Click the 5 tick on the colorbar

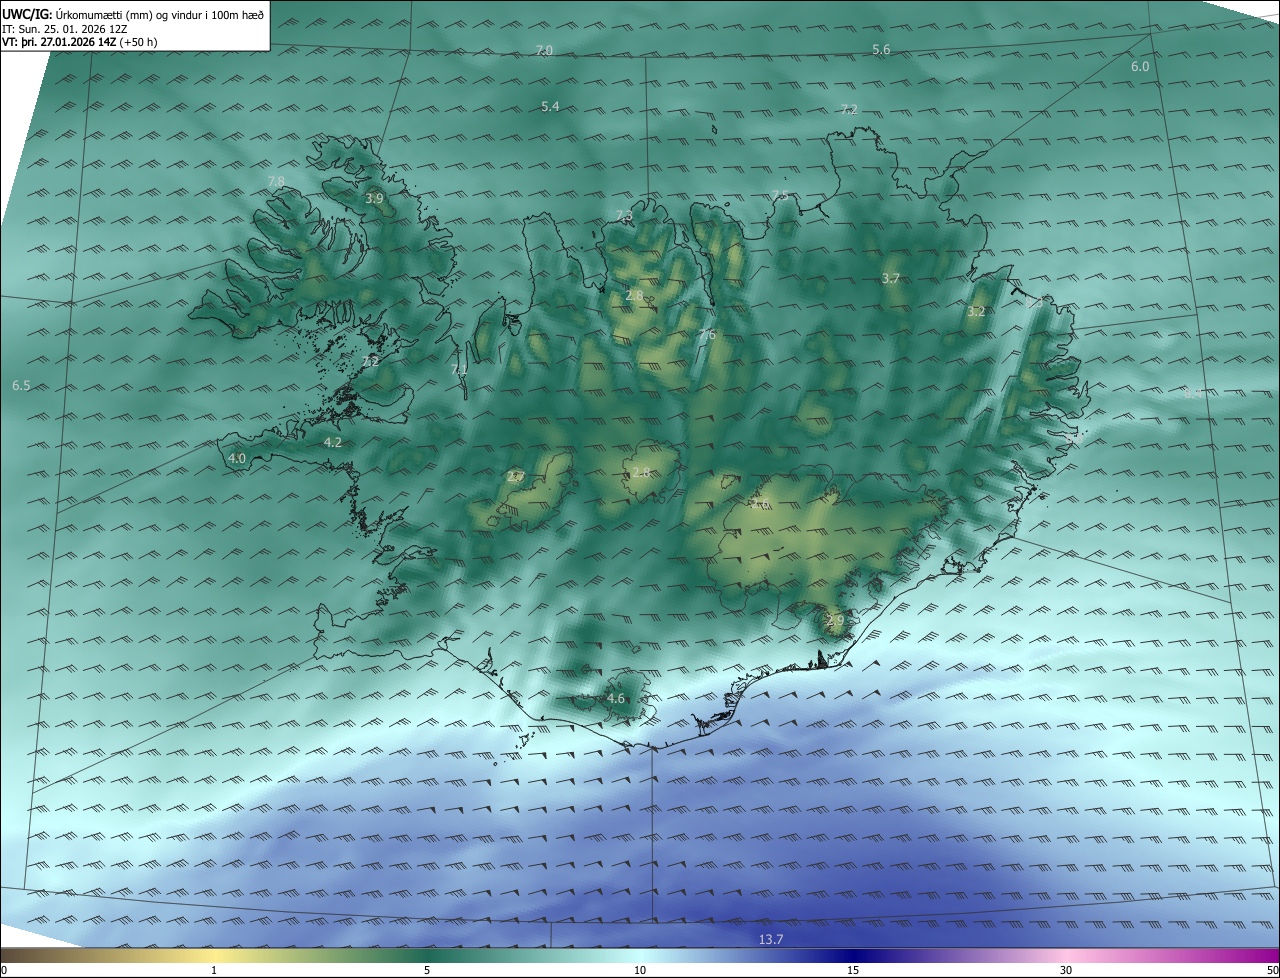coord(427,970)
